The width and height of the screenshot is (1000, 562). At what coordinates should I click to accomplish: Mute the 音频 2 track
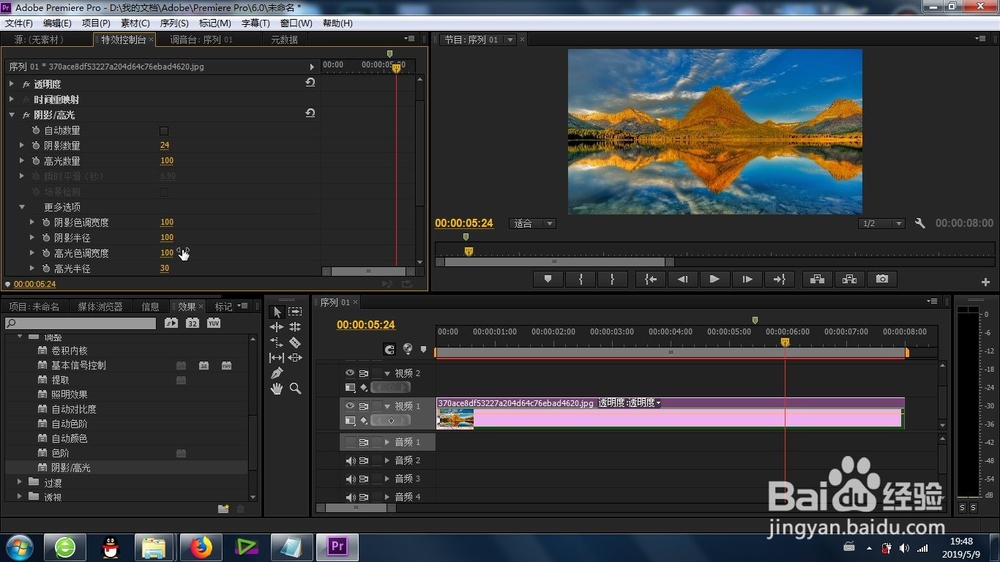click(x=350, y=461)
